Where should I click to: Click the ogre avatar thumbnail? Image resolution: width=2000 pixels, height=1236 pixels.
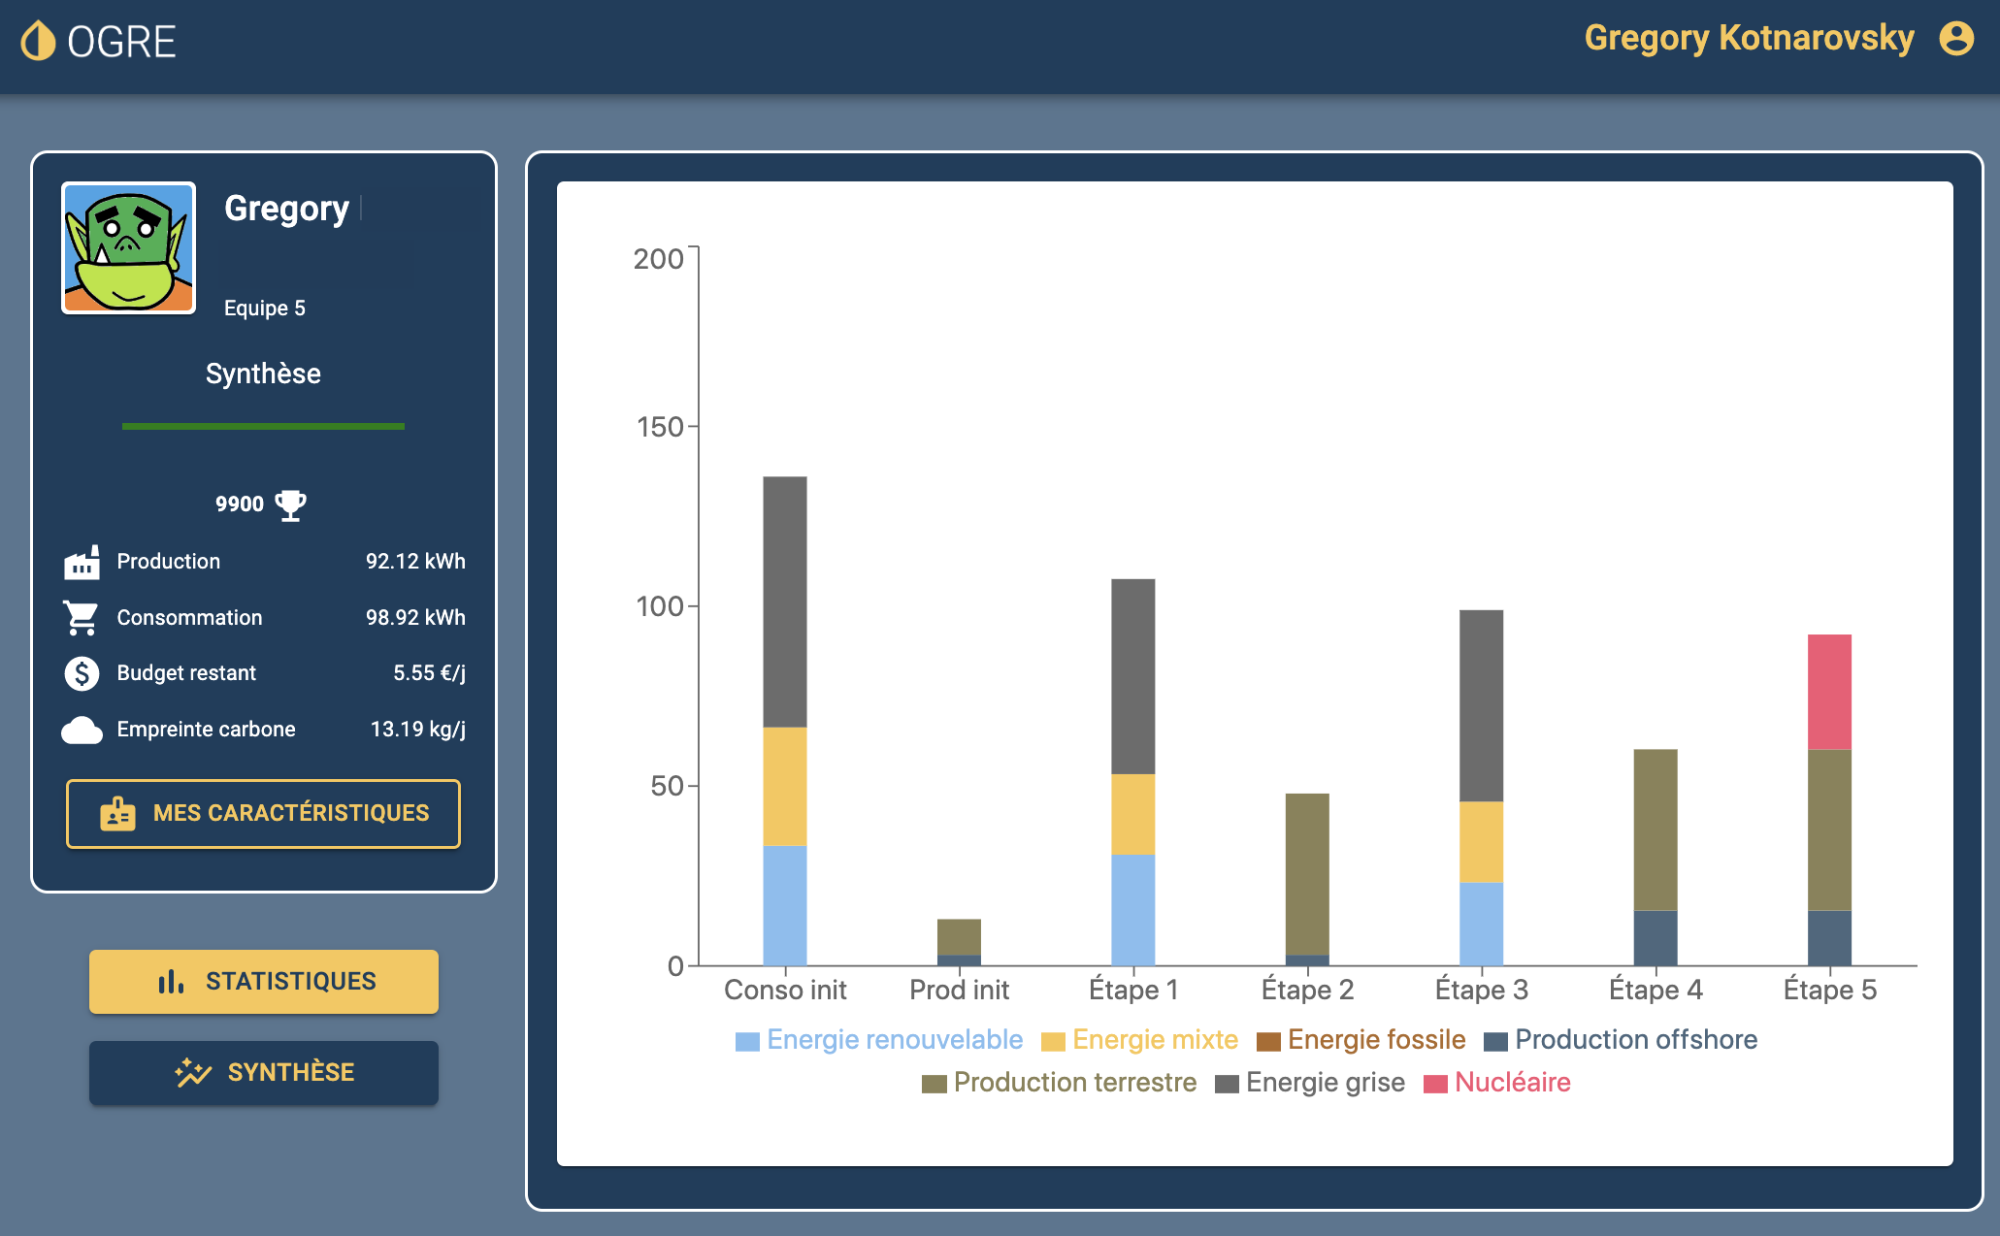coord(129,248)
